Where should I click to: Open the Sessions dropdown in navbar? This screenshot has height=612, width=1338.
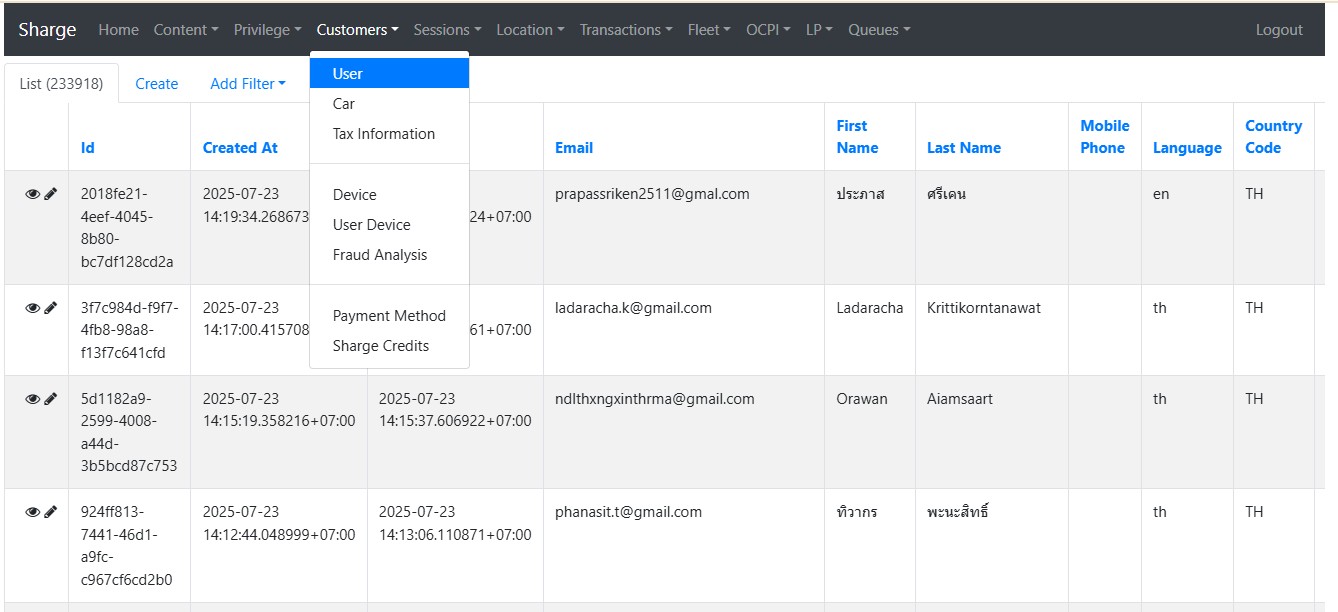click(x=447, y=30)
